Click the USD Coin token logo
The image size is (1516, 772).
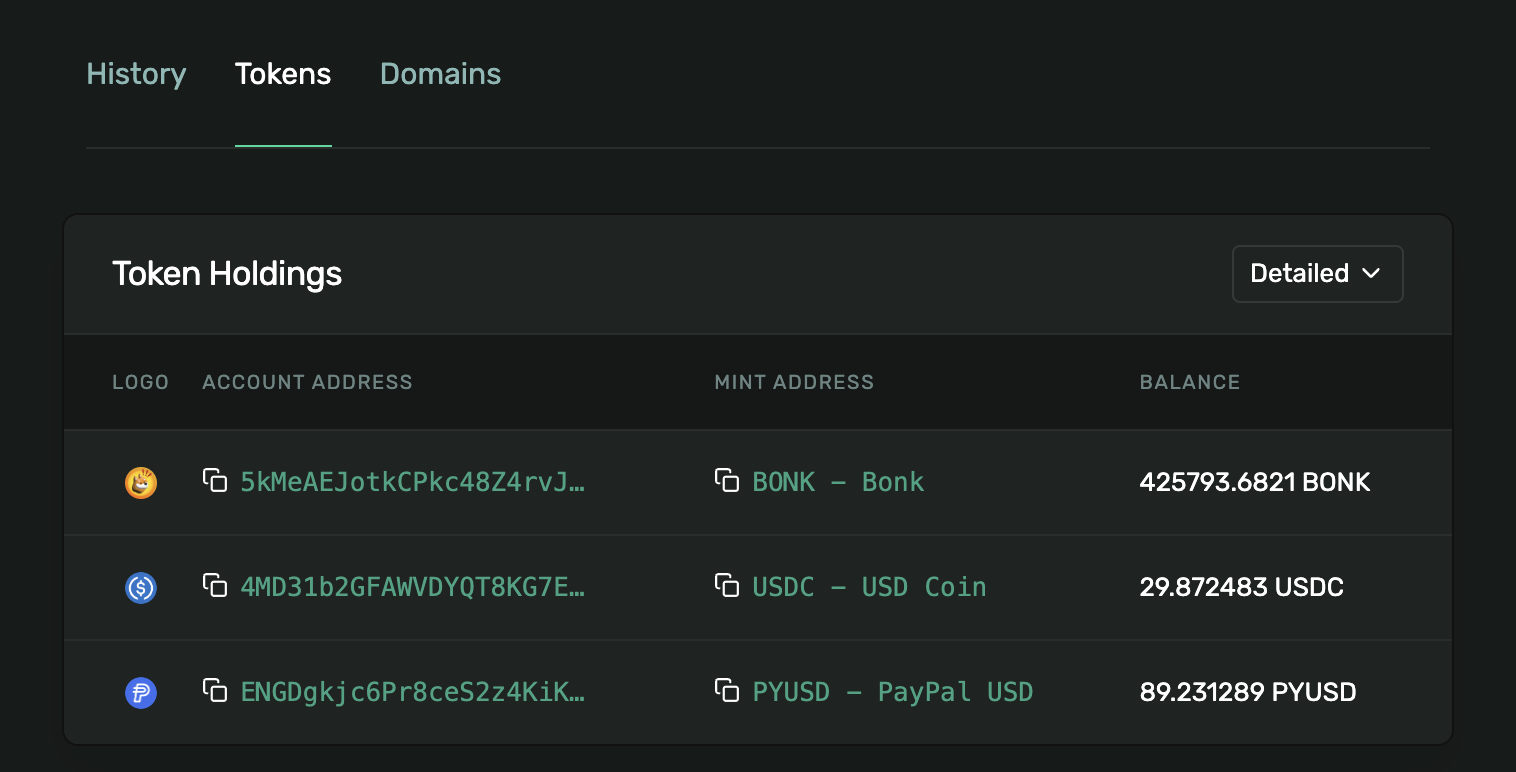pyautogui.click(x=140, y=587)
